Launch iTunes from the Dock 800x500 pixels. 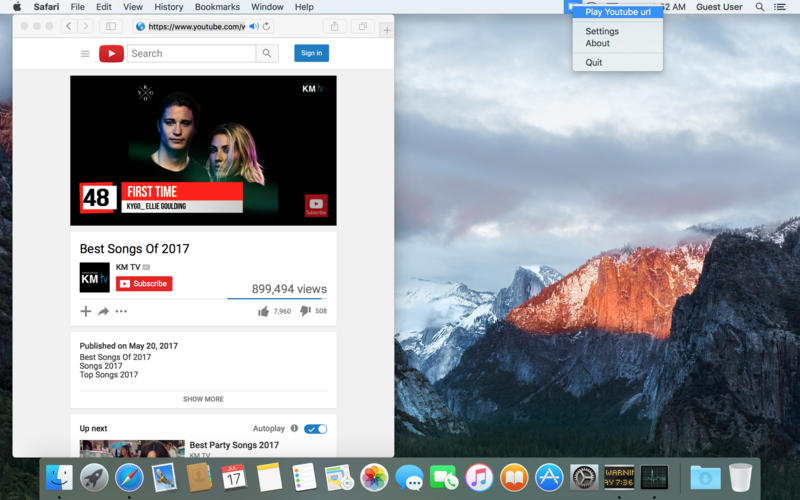[x=479, y=478]
